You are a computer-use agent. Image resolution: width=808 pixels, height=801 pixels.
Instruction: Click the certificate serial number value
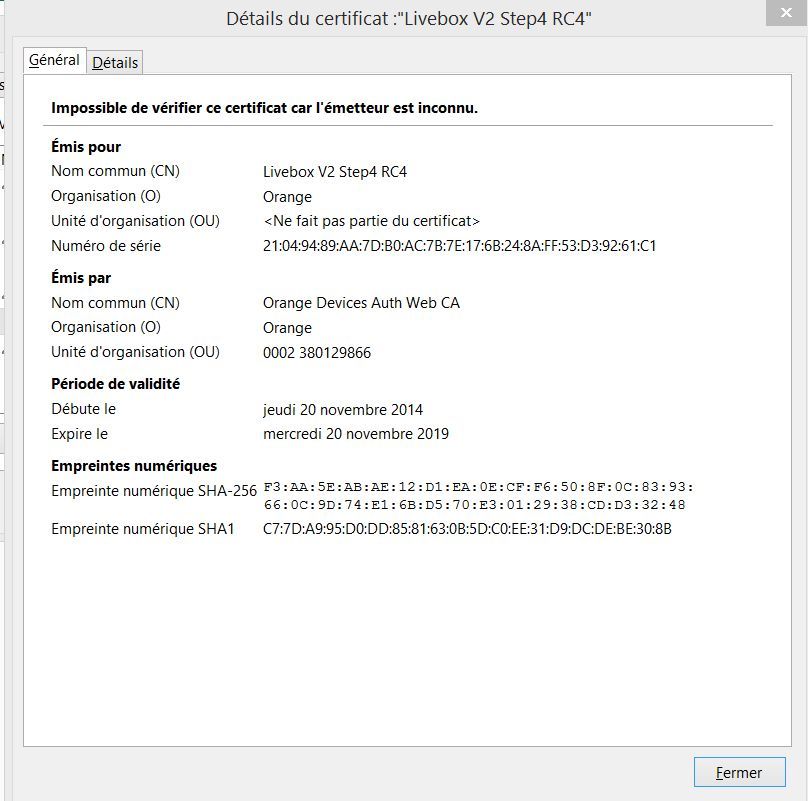pyautogui.click(x=459, y=246)
